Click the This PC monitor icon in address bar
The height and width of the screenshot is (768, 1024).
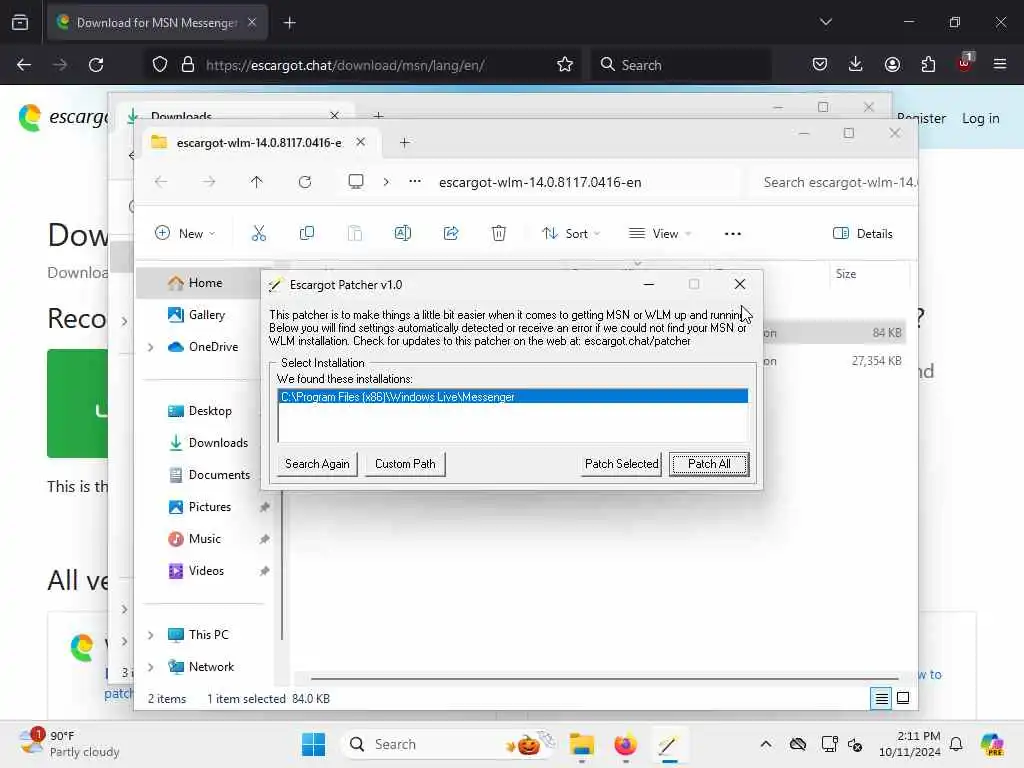(x=356, y=182)
